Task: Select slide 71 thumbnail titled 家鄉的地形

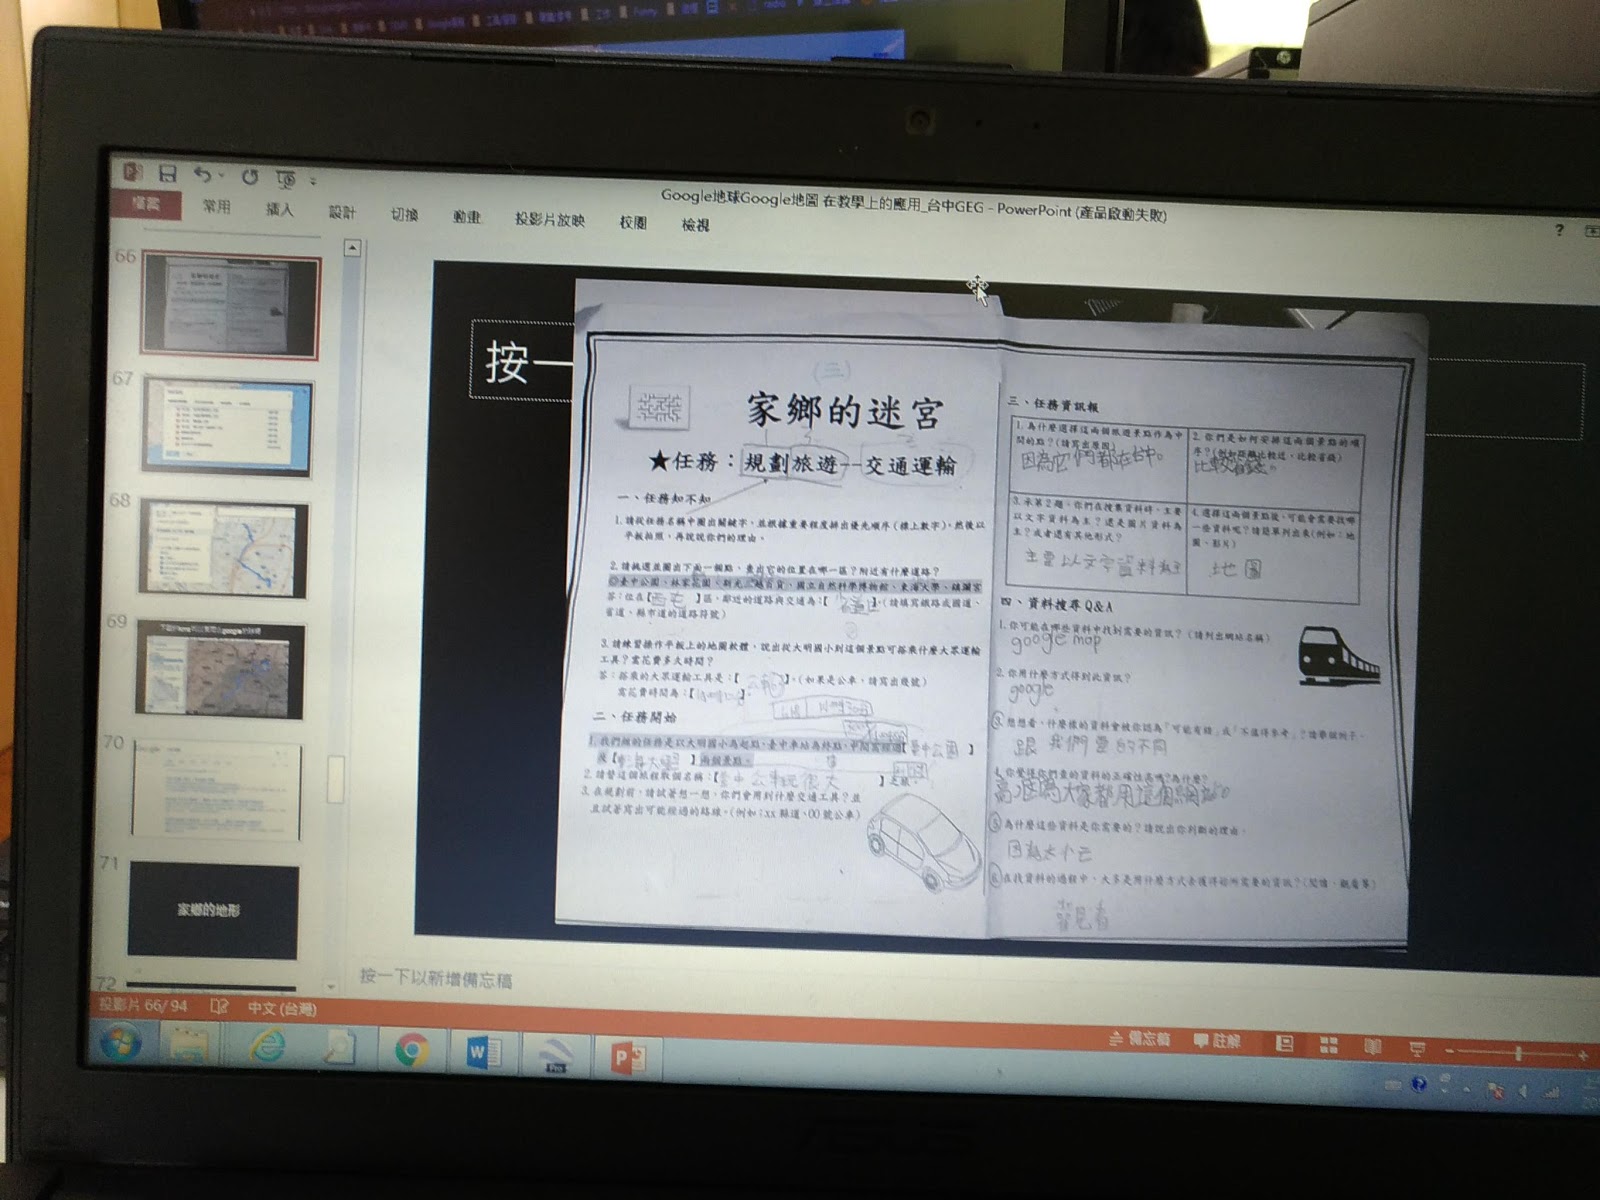Action: coord(213,911)
